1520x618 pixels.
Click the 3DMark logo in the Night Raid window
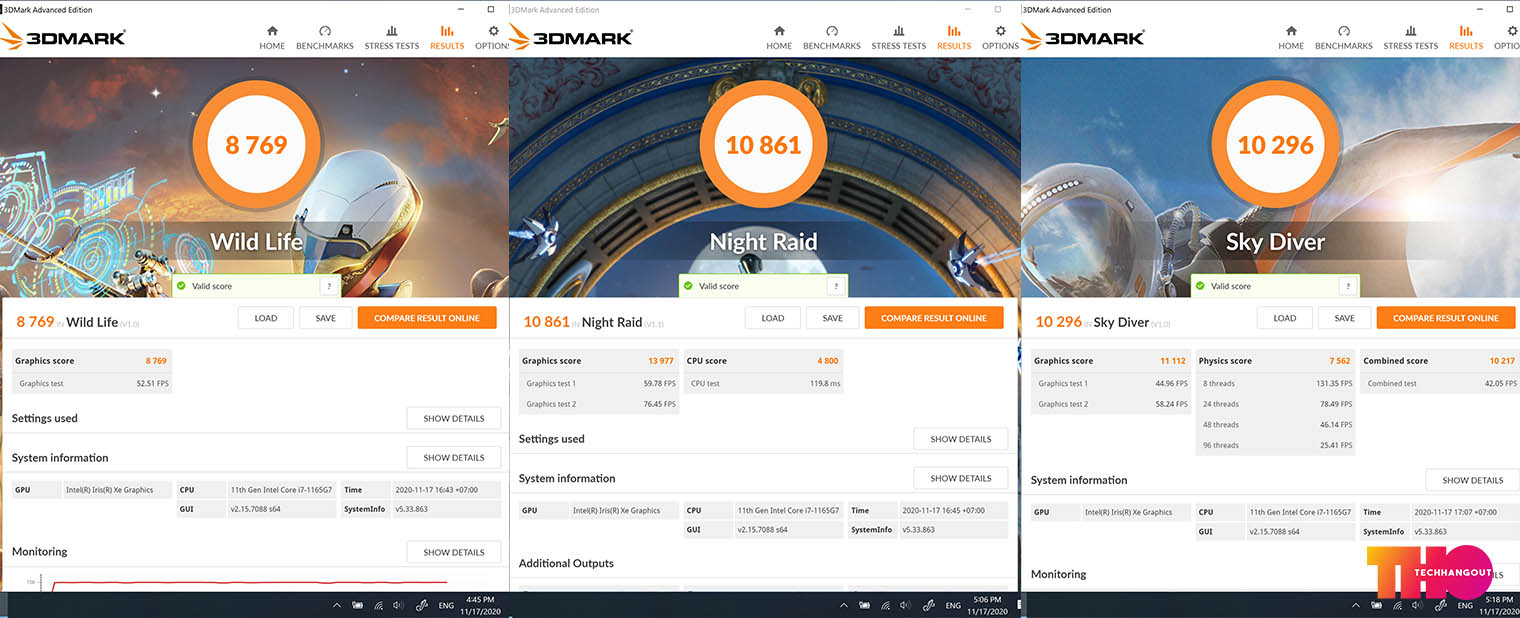(x=570, y=37)
